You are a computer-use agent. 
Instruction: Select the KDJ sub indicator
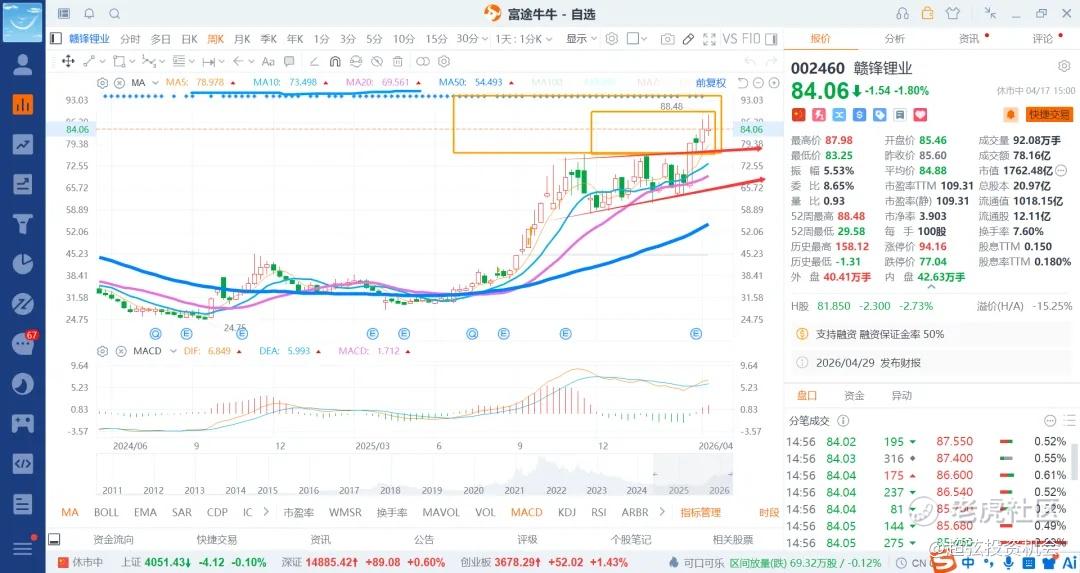pos(567,512)
